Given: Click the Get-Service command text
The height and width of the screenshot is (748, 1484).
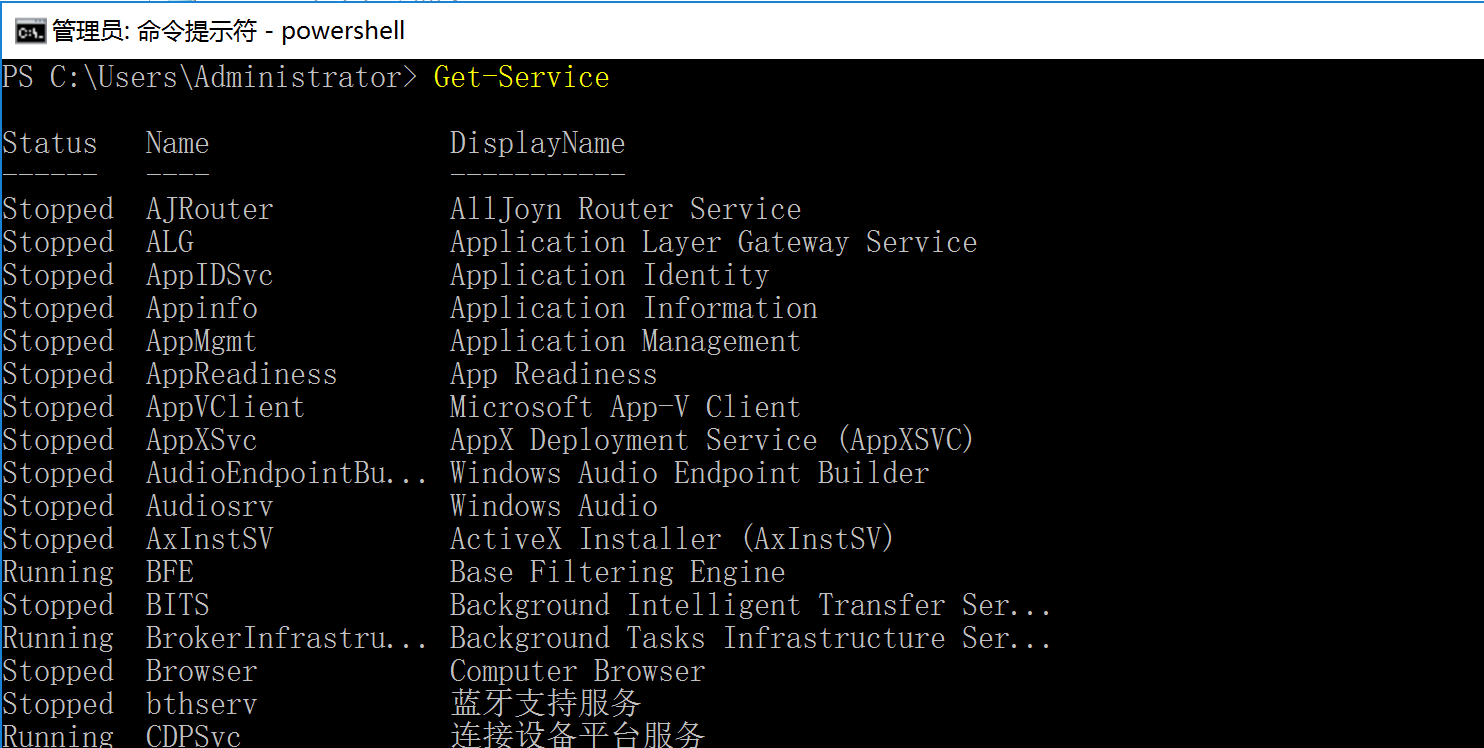Looking at the screenshot, I should [x=521, y=78].
